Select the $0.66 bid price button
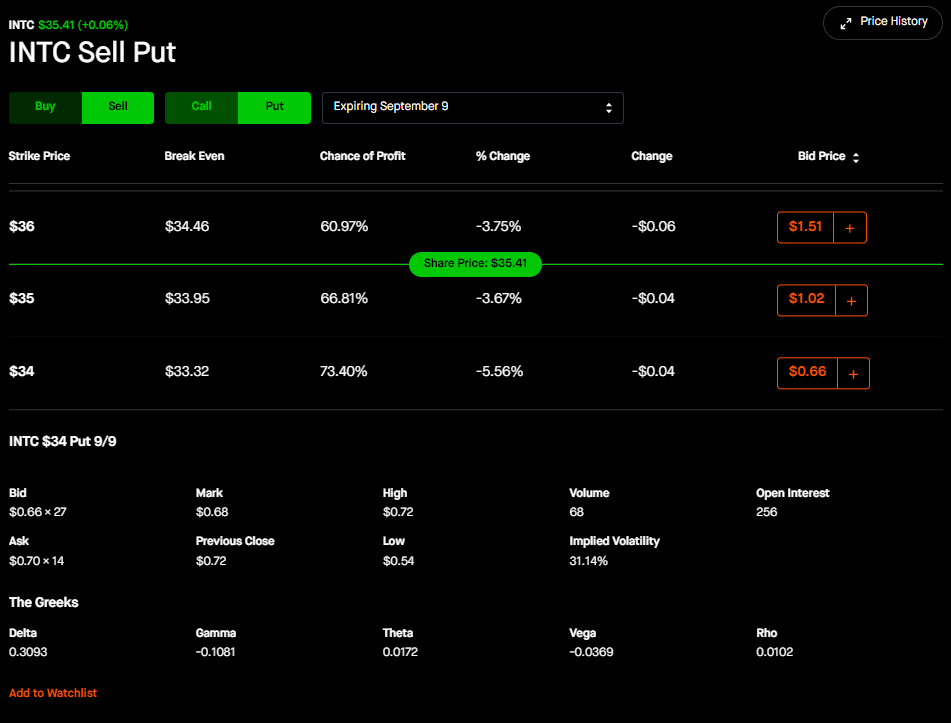The width and height of the screenshot is (951, 723). pos(807,372)
